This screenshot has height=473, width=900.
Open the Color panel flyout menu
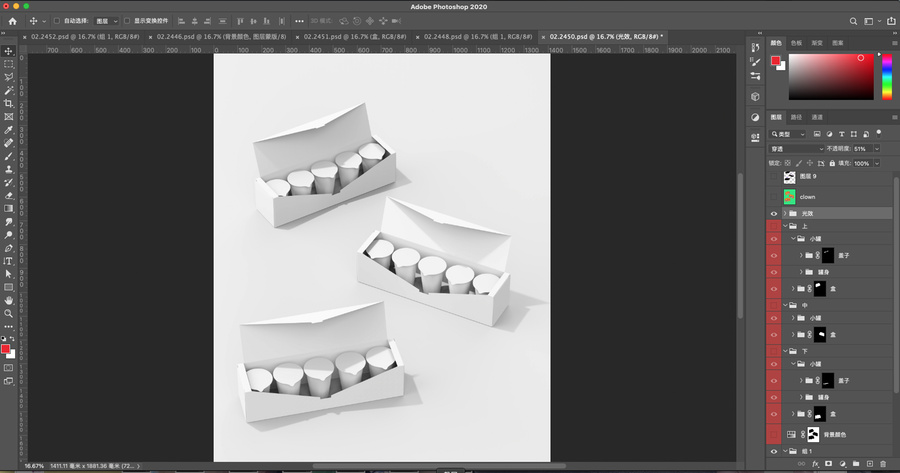tap(894, 43)
